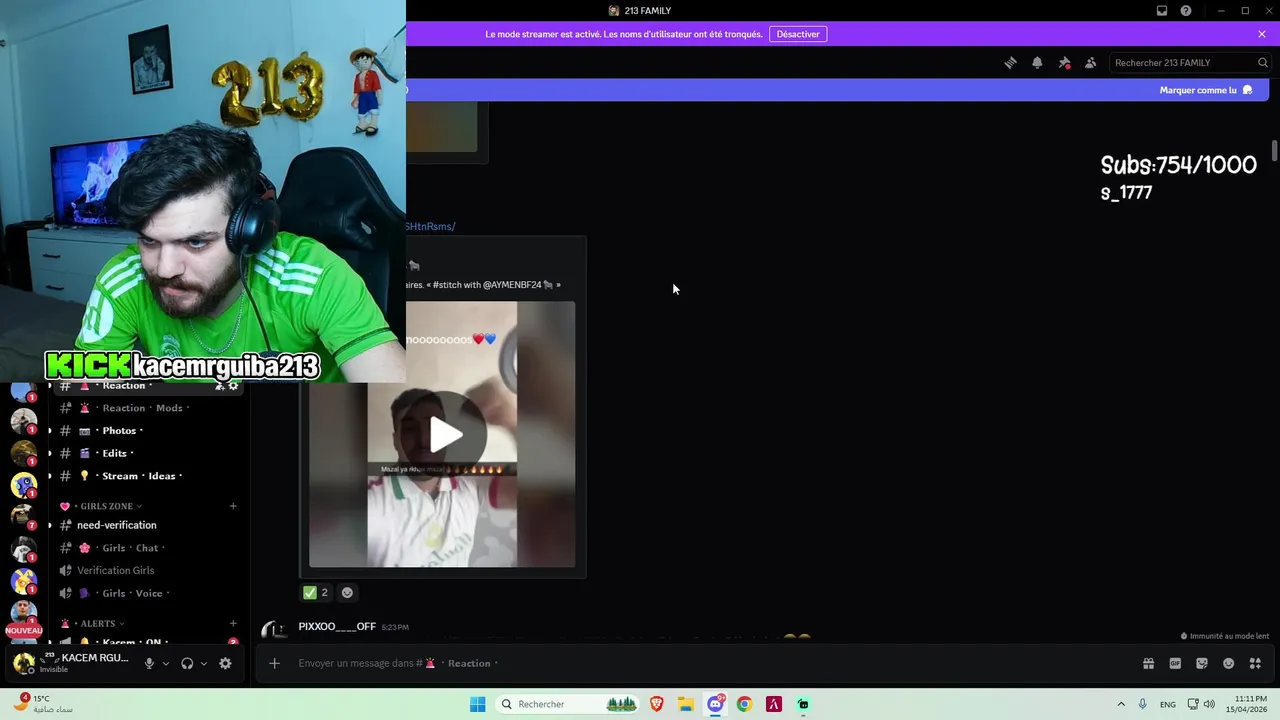Image resolution: width=1280 pixels, height=720 pixels.
Task: Open the apps launcher icon
Action: click(x=1255, y=663)
